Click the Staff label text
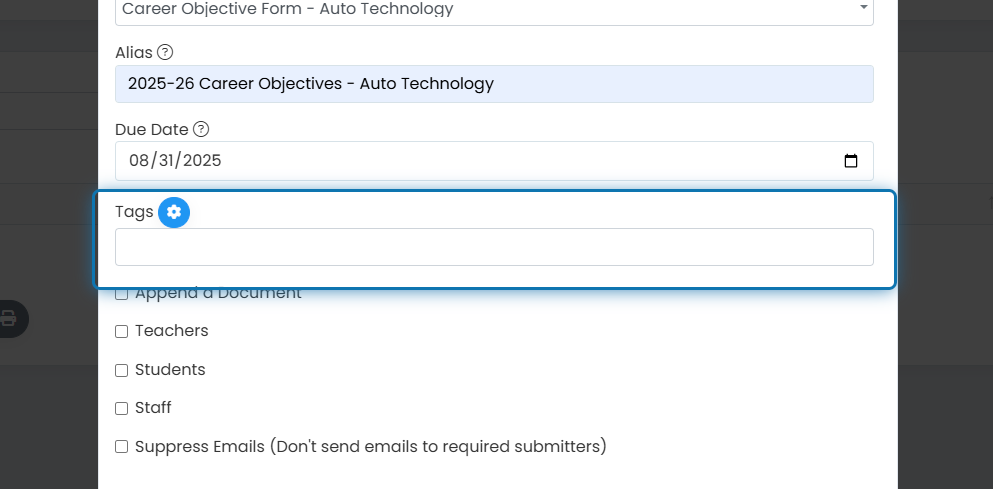Viewport: 993px width, 489px height. click(x=153, y=407)
